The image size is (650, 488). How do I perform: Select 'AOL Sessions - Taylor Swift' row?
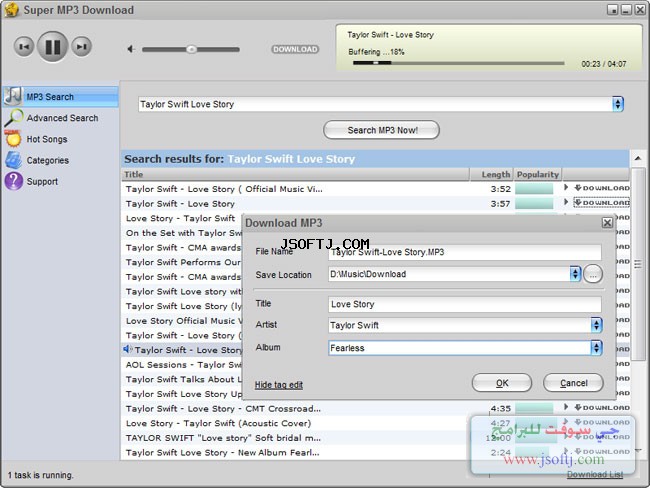[182, 365]
